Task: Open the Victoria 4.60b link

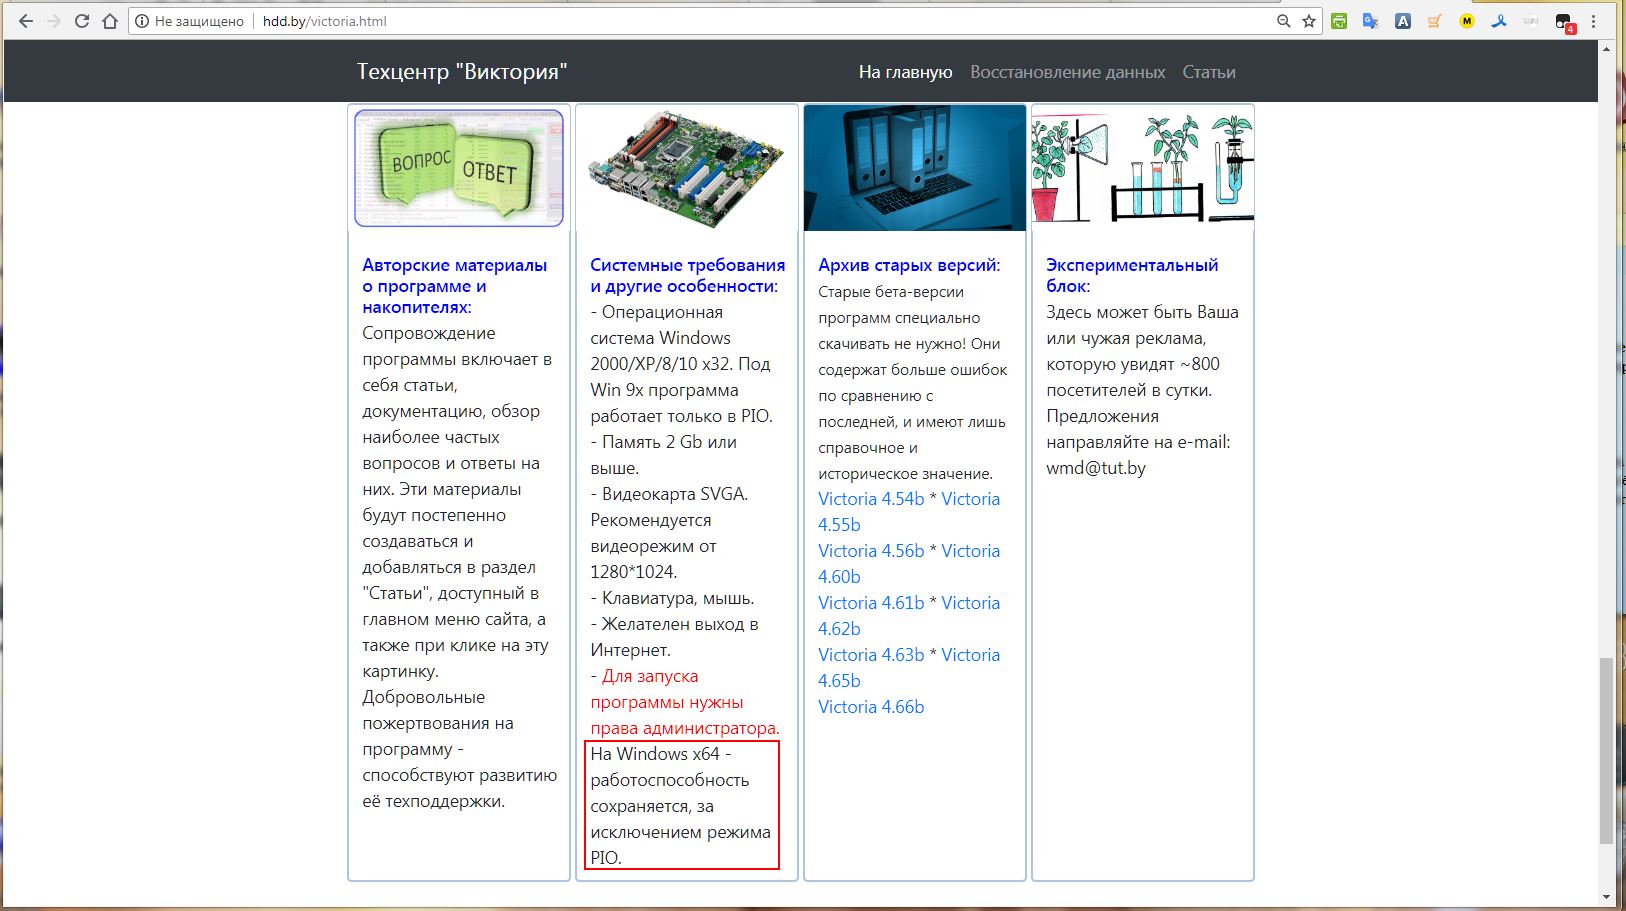Action: [x=909, y=564]
